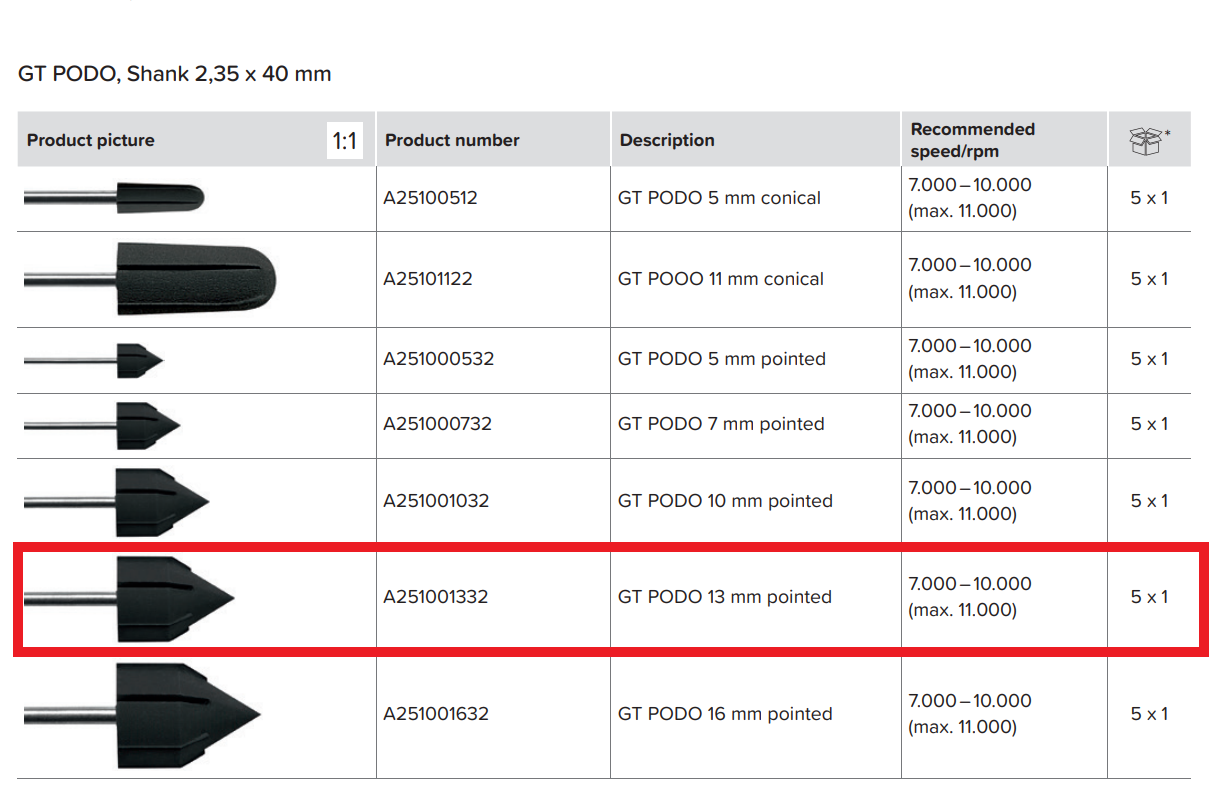Click the packaging box icon in header
The width and height of the screenshot is (1221, 811).
coord(1145,141)
